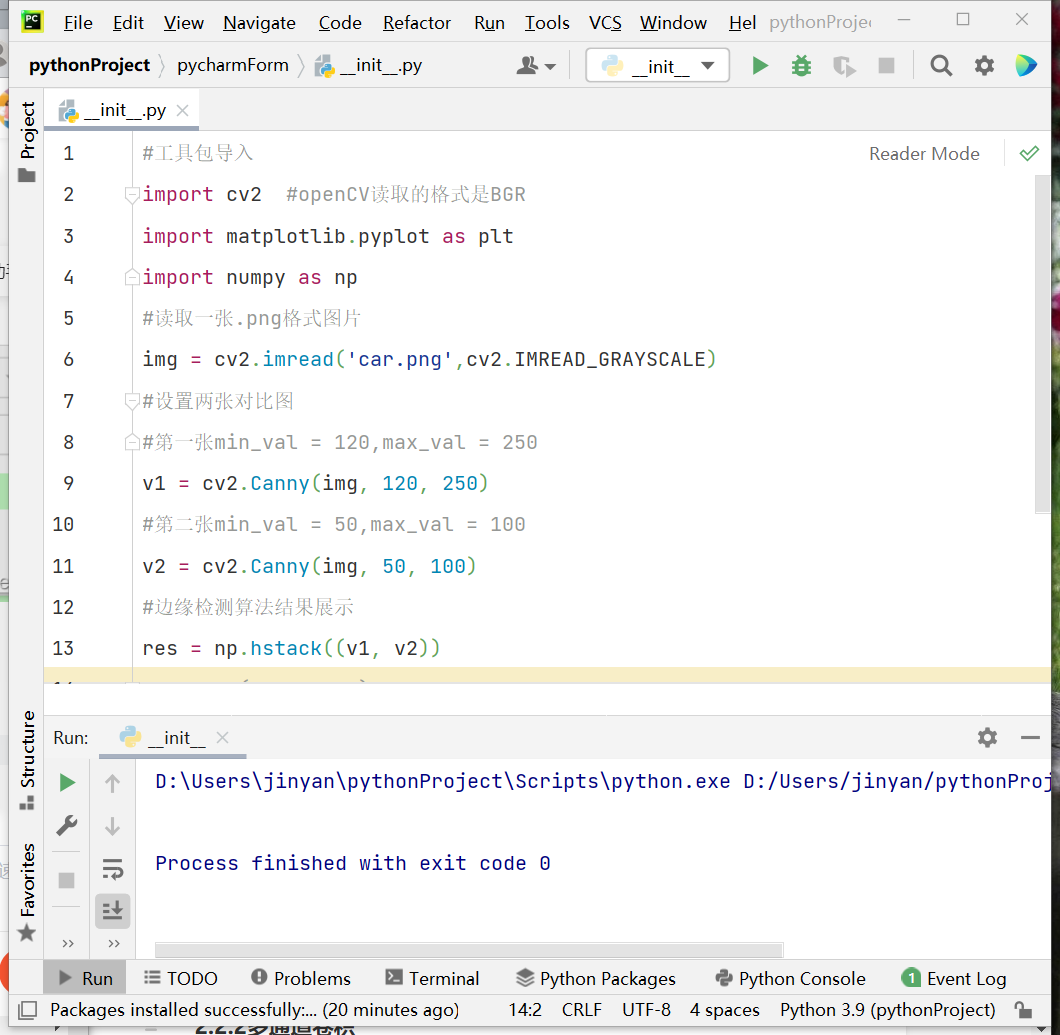Rerun __init__ using the Run panel play icon
This screenshot has width=1060, height=1035.
[x=65, y=782]
